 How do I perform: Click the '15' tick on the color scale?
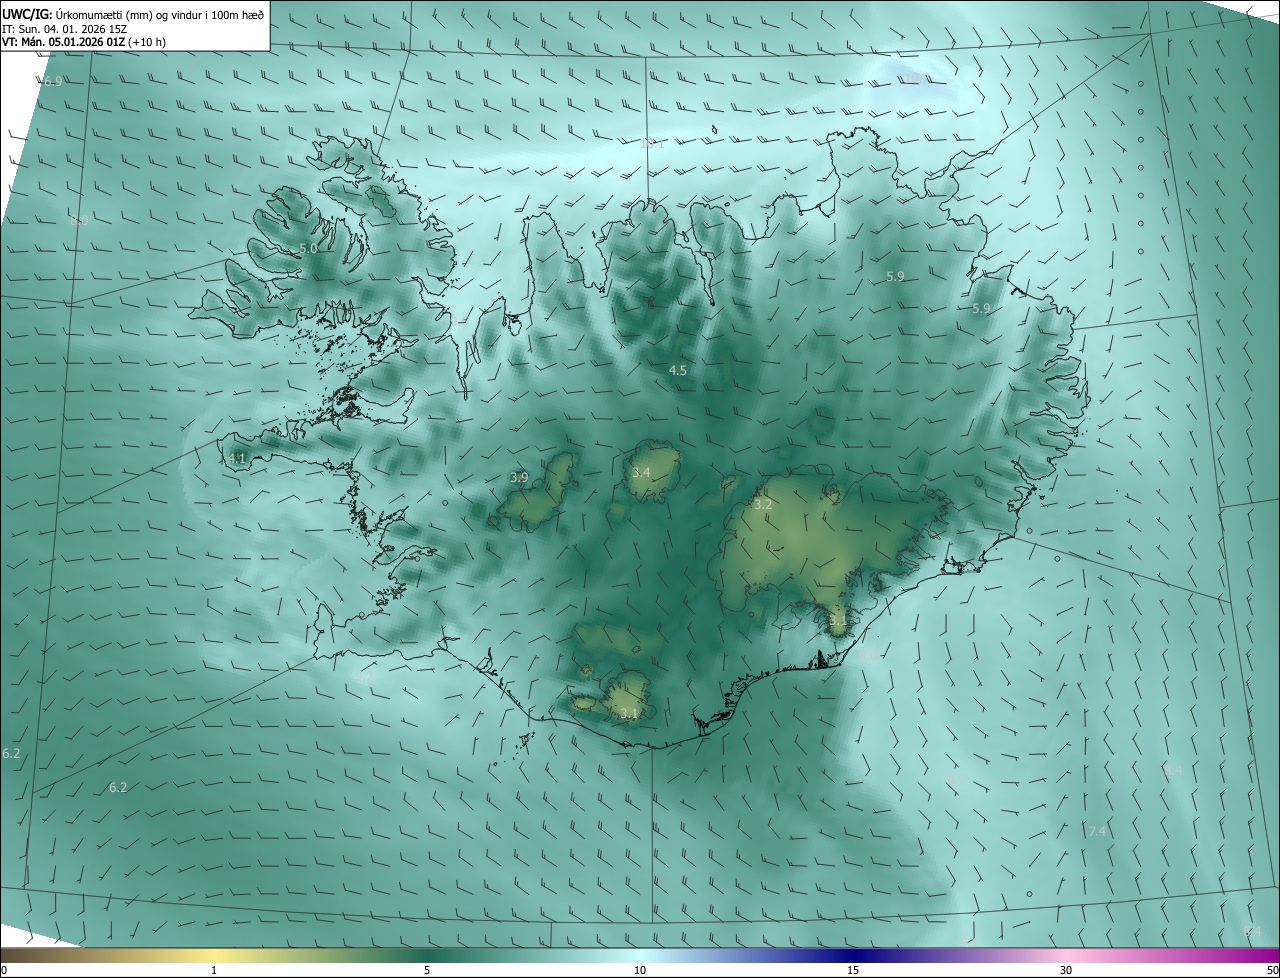pos(853,970)
